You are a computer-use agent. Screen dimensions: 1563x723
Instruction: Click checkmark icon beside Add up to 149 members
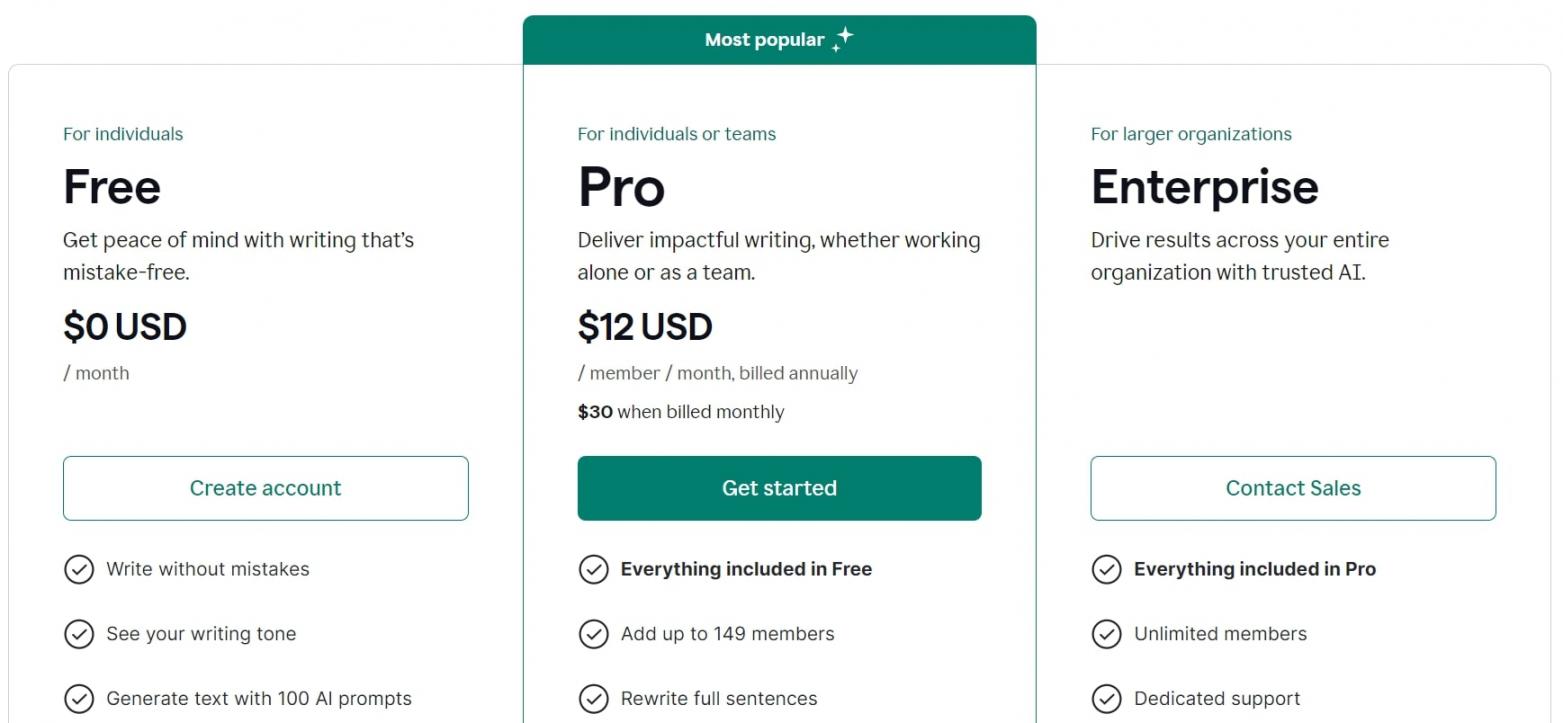point(593,634)
